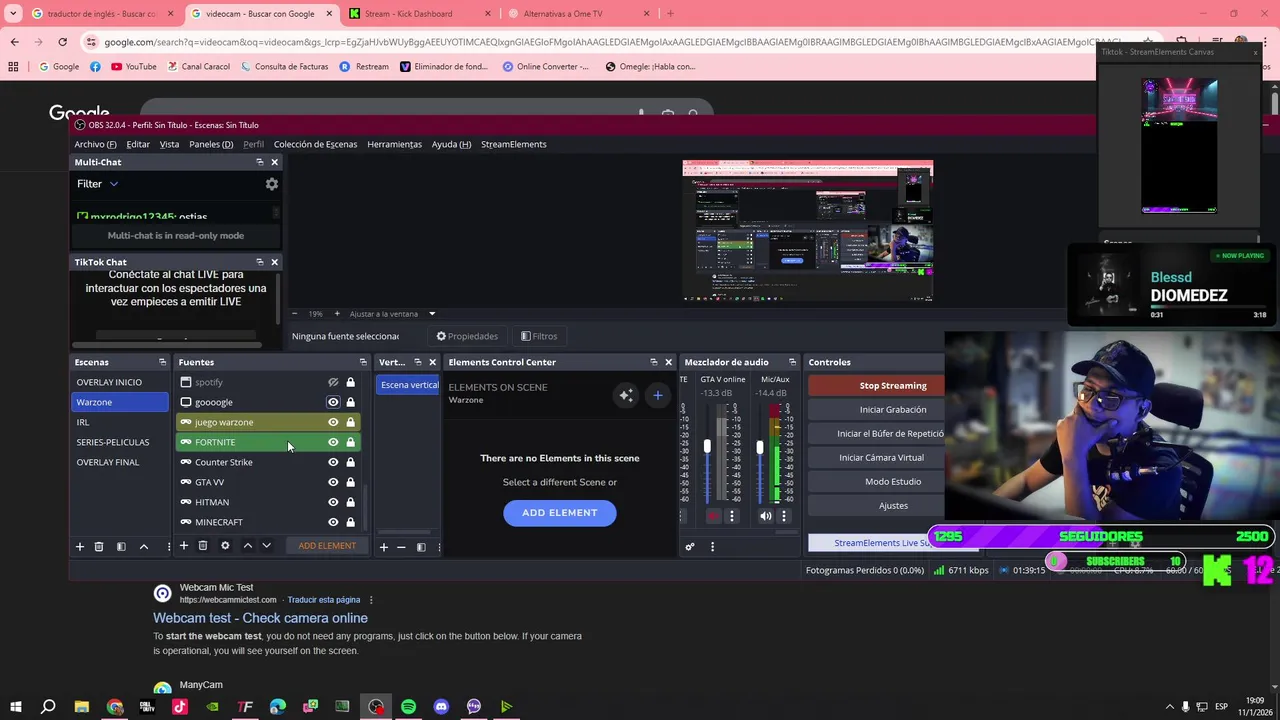The width and height of the screenshot is (1280, 720).
Task: Undock the Mezclador de audio panel
Action: point(792,362)
